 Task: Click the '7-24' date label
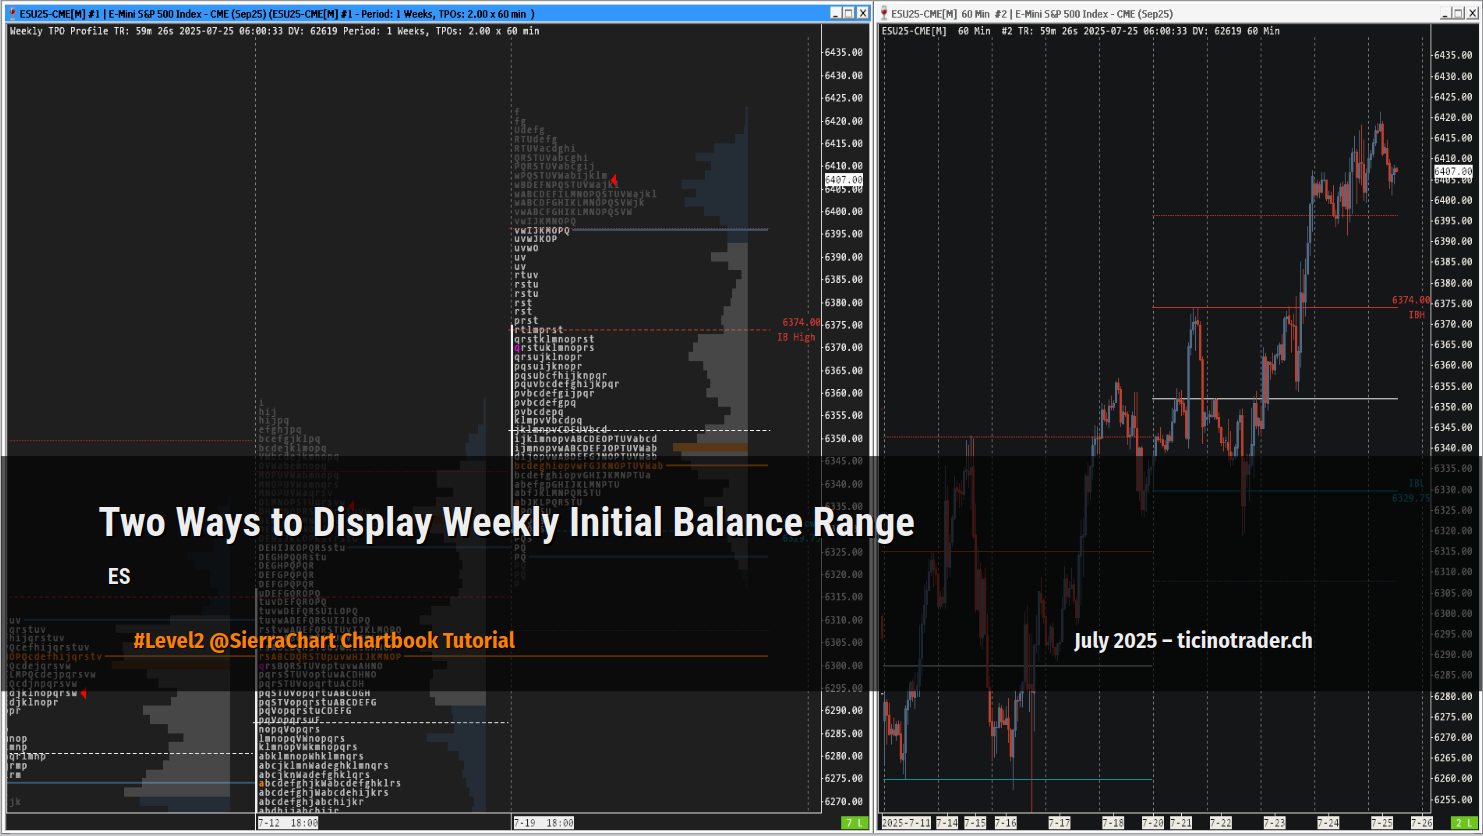(1328, 822)
